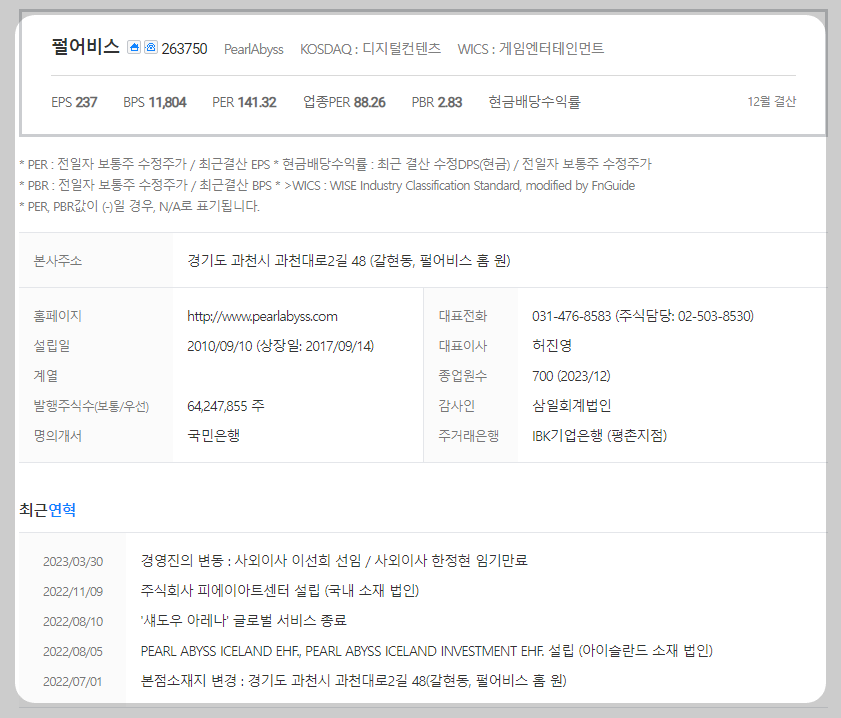Click the 설립일 label

51,346
